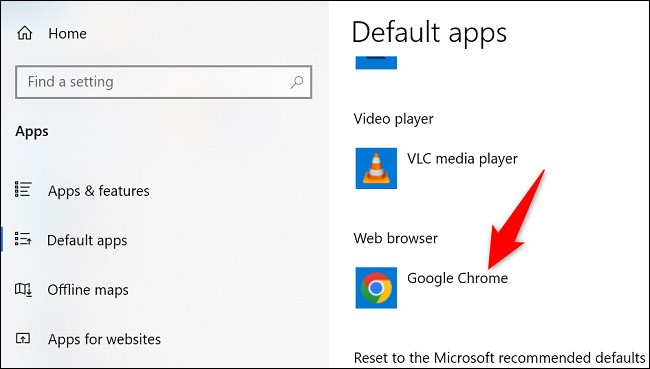
Task: Open the Home settings page
Action: pyautogui.click(x=68, y=34)
